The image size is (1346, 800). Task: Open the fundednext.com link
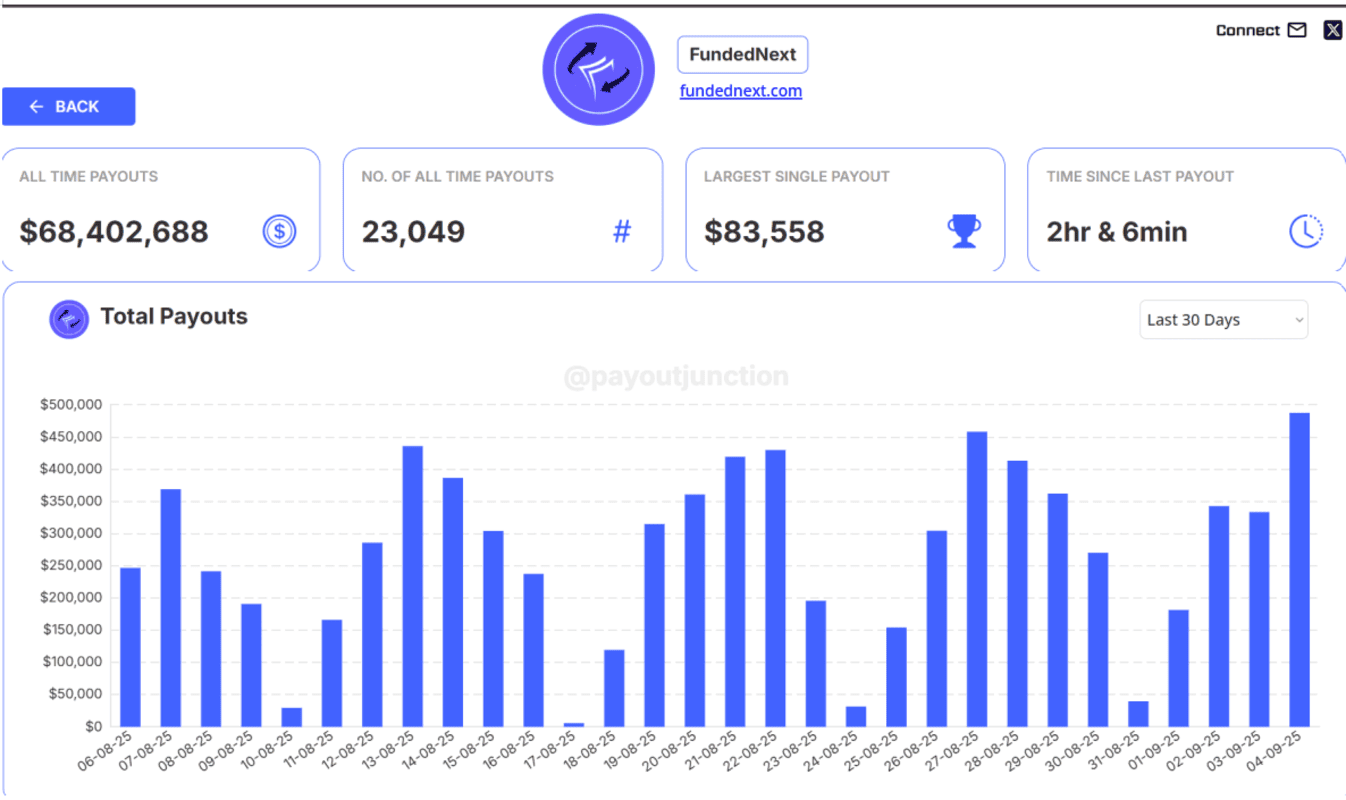coord(741,91)
